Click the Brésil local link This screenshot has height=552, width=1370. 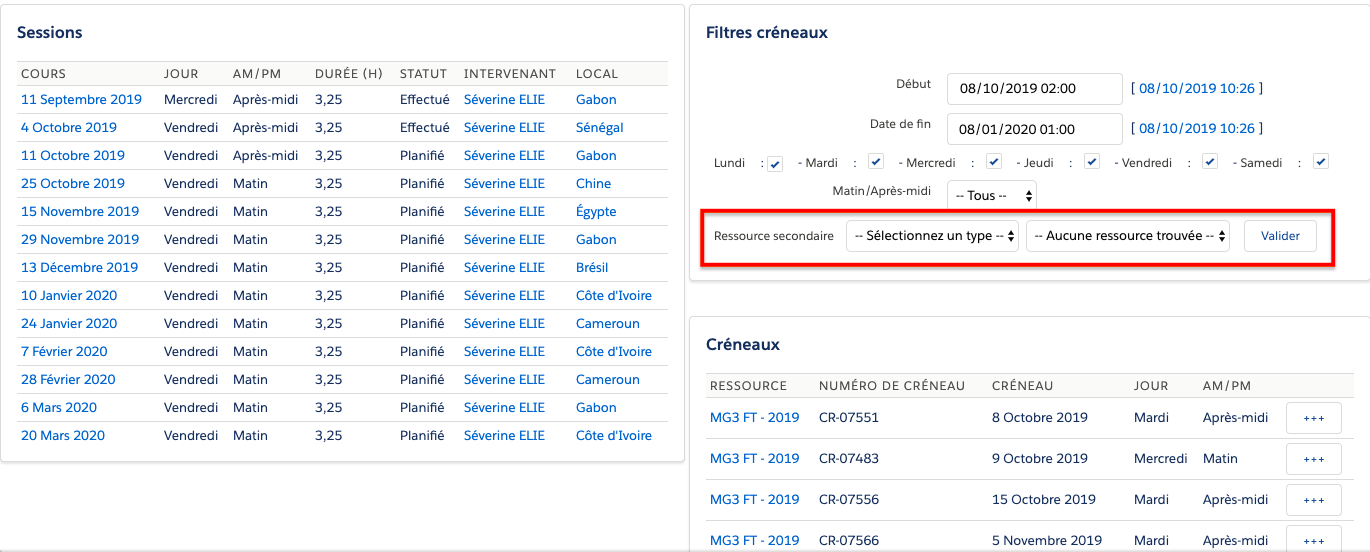click(x=592, y=268)
